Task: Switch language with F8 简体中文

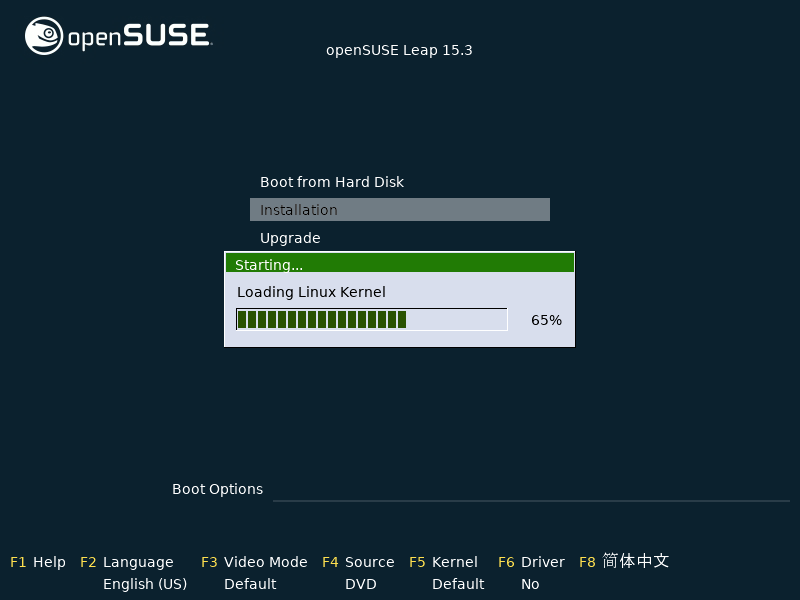Action: tap(624, 561)
